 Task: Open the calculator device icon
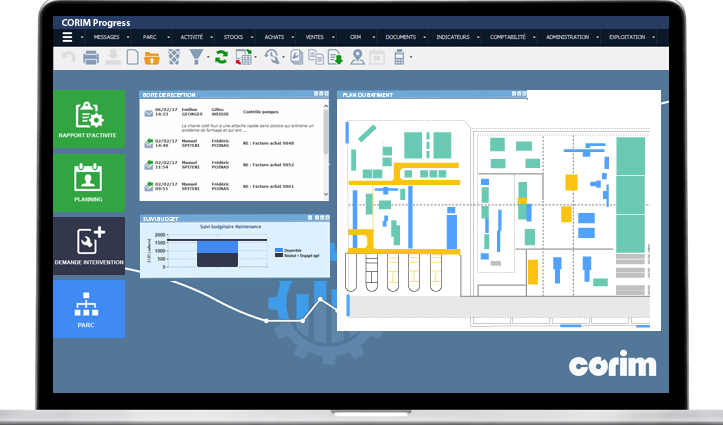click(399, 57)
